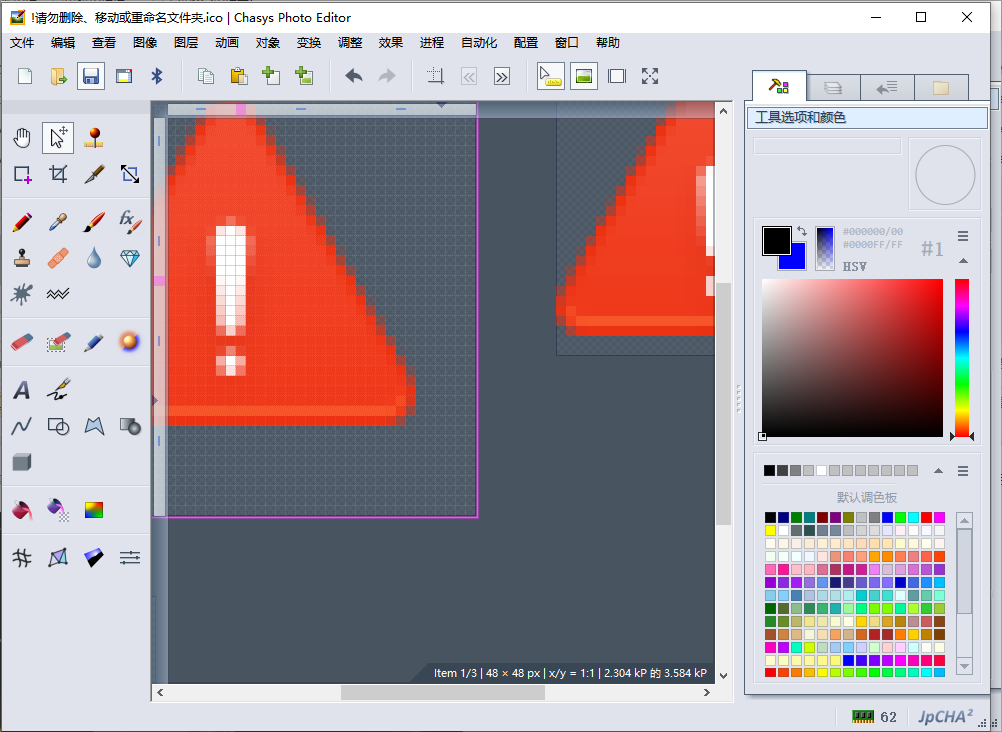Select the Eraser tool
The height and width of the screenshot is (732, 1002).
22,342
